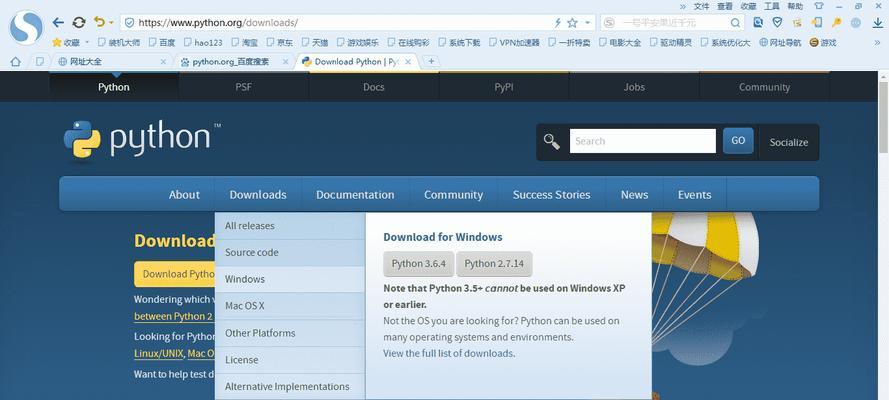Click the orange tag toolbar icon
This screenshot has height=400, width=889.
coord(797,23)
